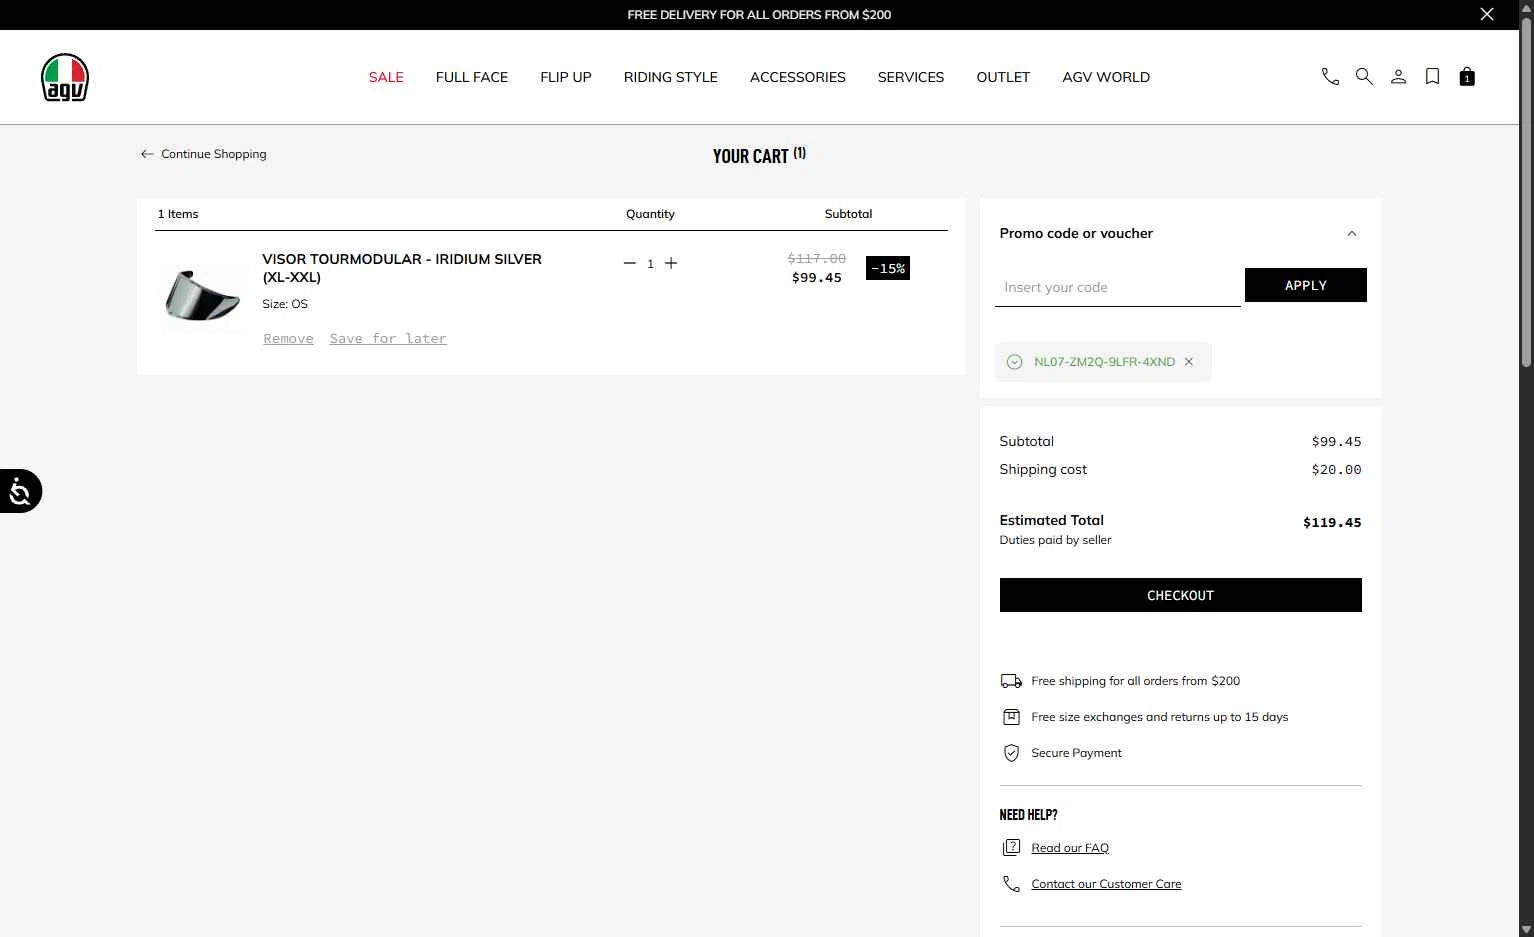Click the Estimated Total $119.45 value
Viewport: 1534px width, 937px height.
point(1332,522)
